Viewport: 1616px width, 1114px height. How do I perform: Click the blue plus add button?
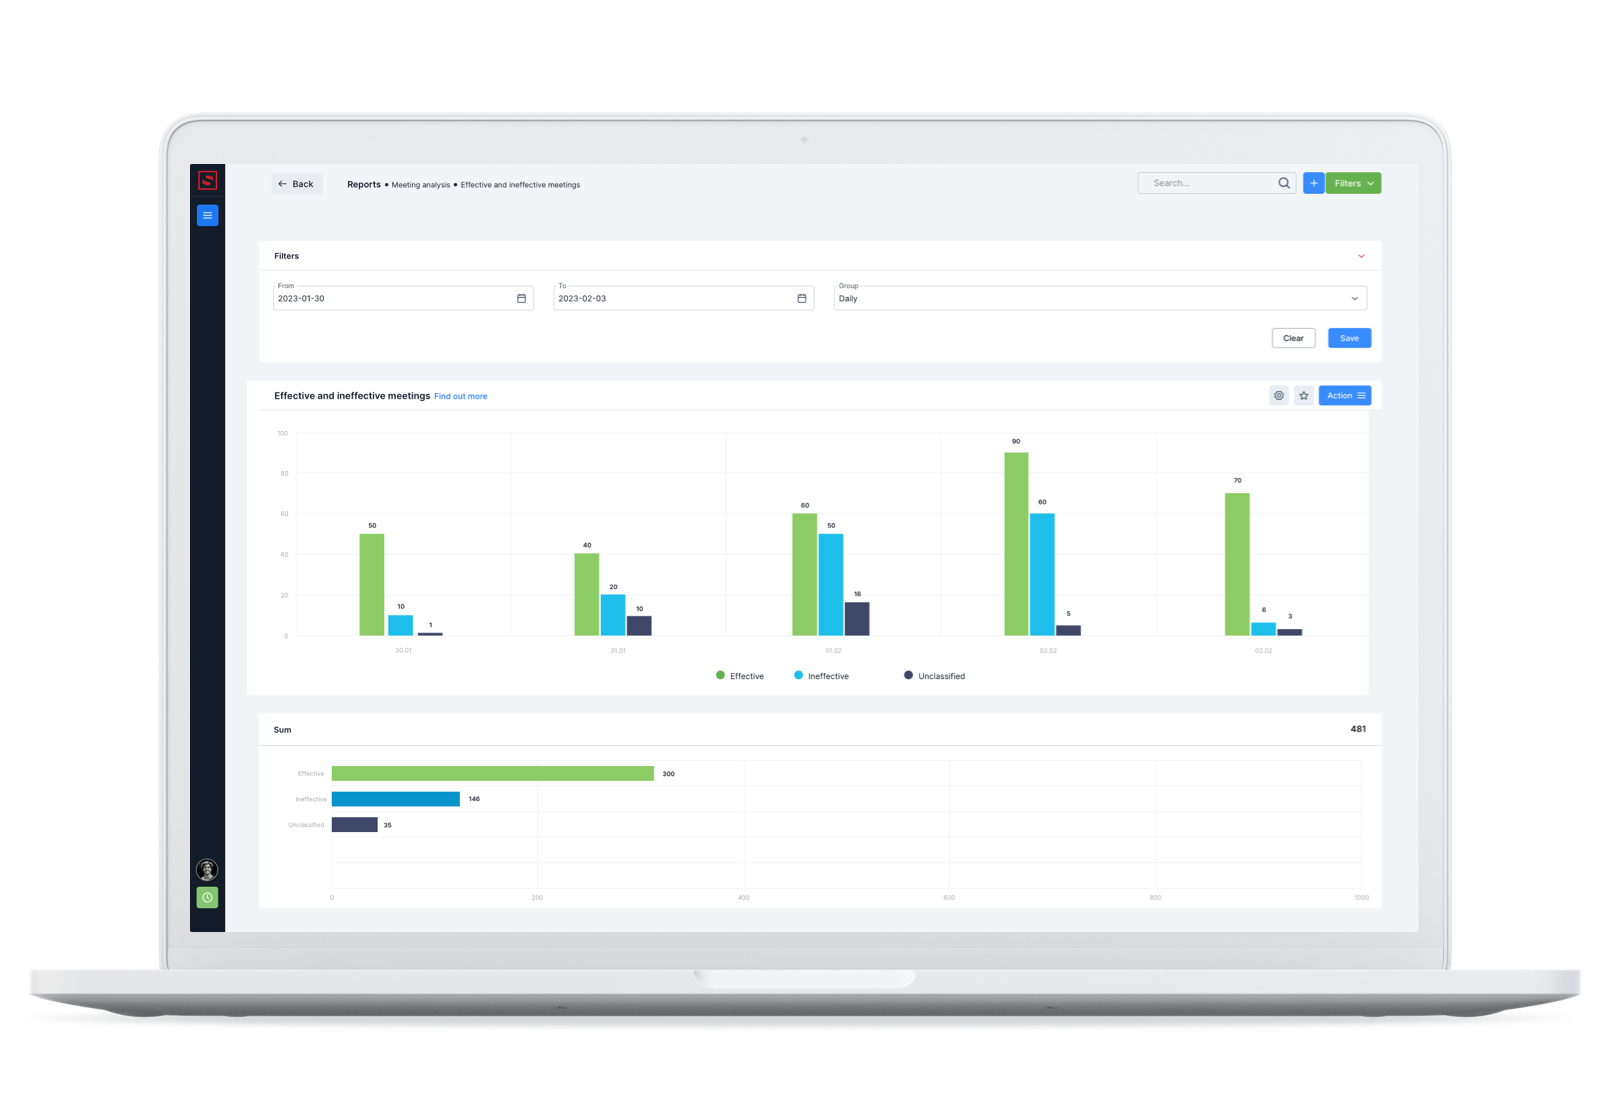[1314, 183]
